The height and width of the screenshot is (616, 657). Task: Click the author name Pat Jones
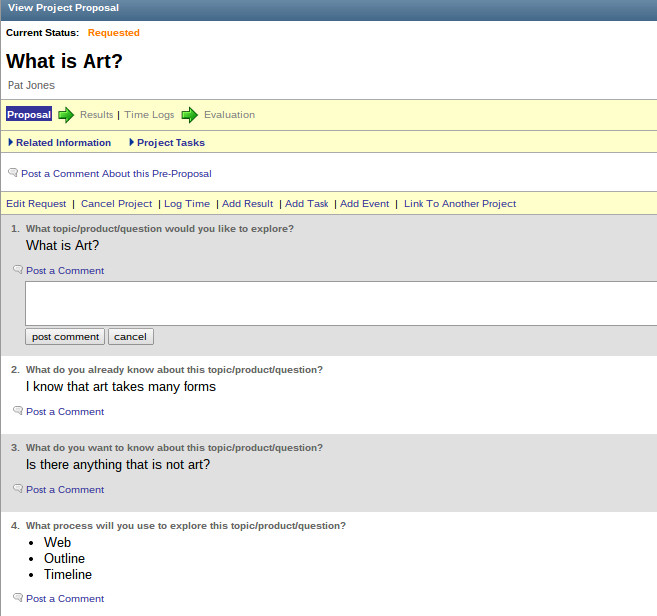coord(31,85)
